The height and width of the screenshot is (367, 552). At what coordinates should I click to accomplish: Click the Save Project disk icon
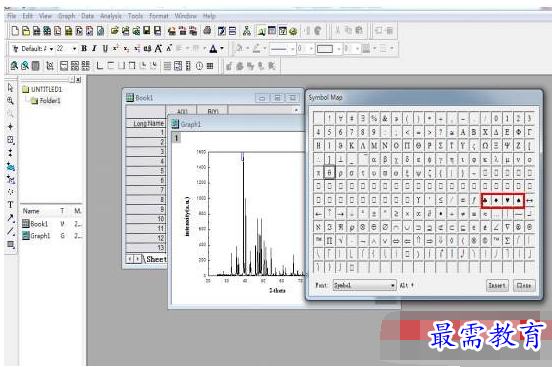coord(147,31)
